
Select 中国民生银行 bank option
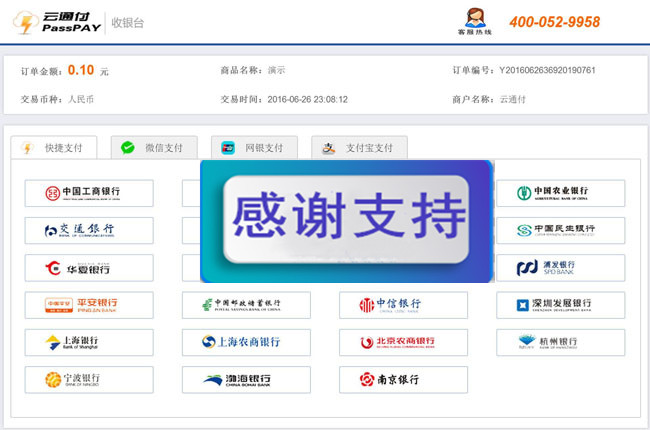(560, 231)
